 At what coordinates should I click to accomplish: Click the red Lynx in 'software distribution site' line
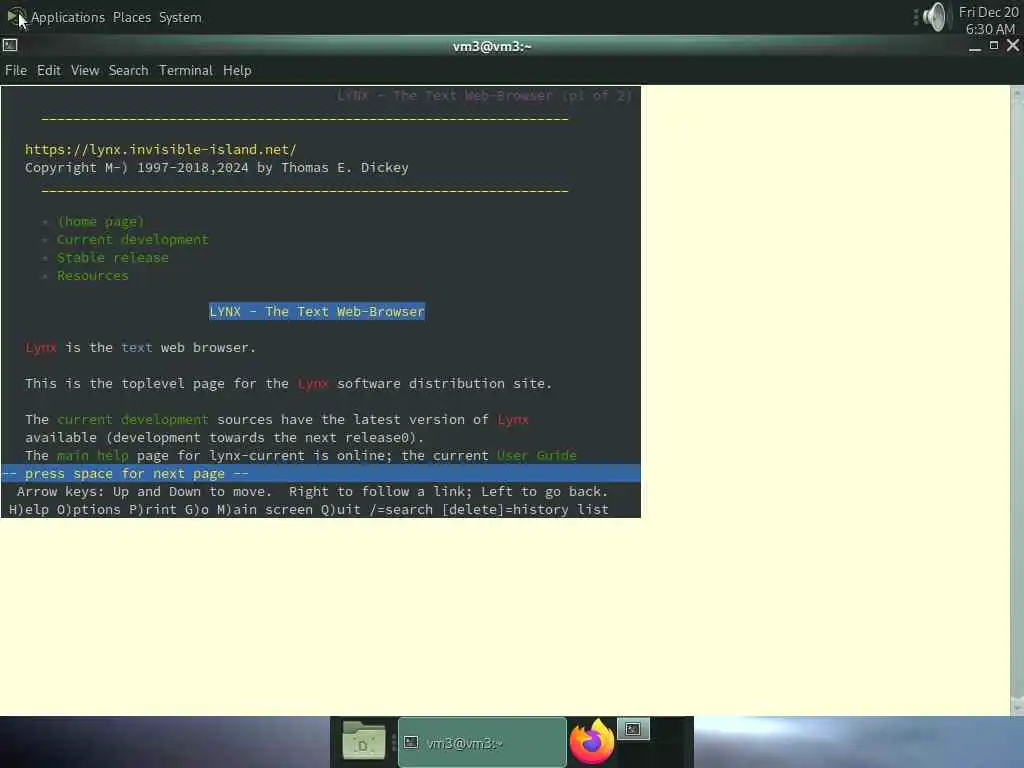pos(313,383)
